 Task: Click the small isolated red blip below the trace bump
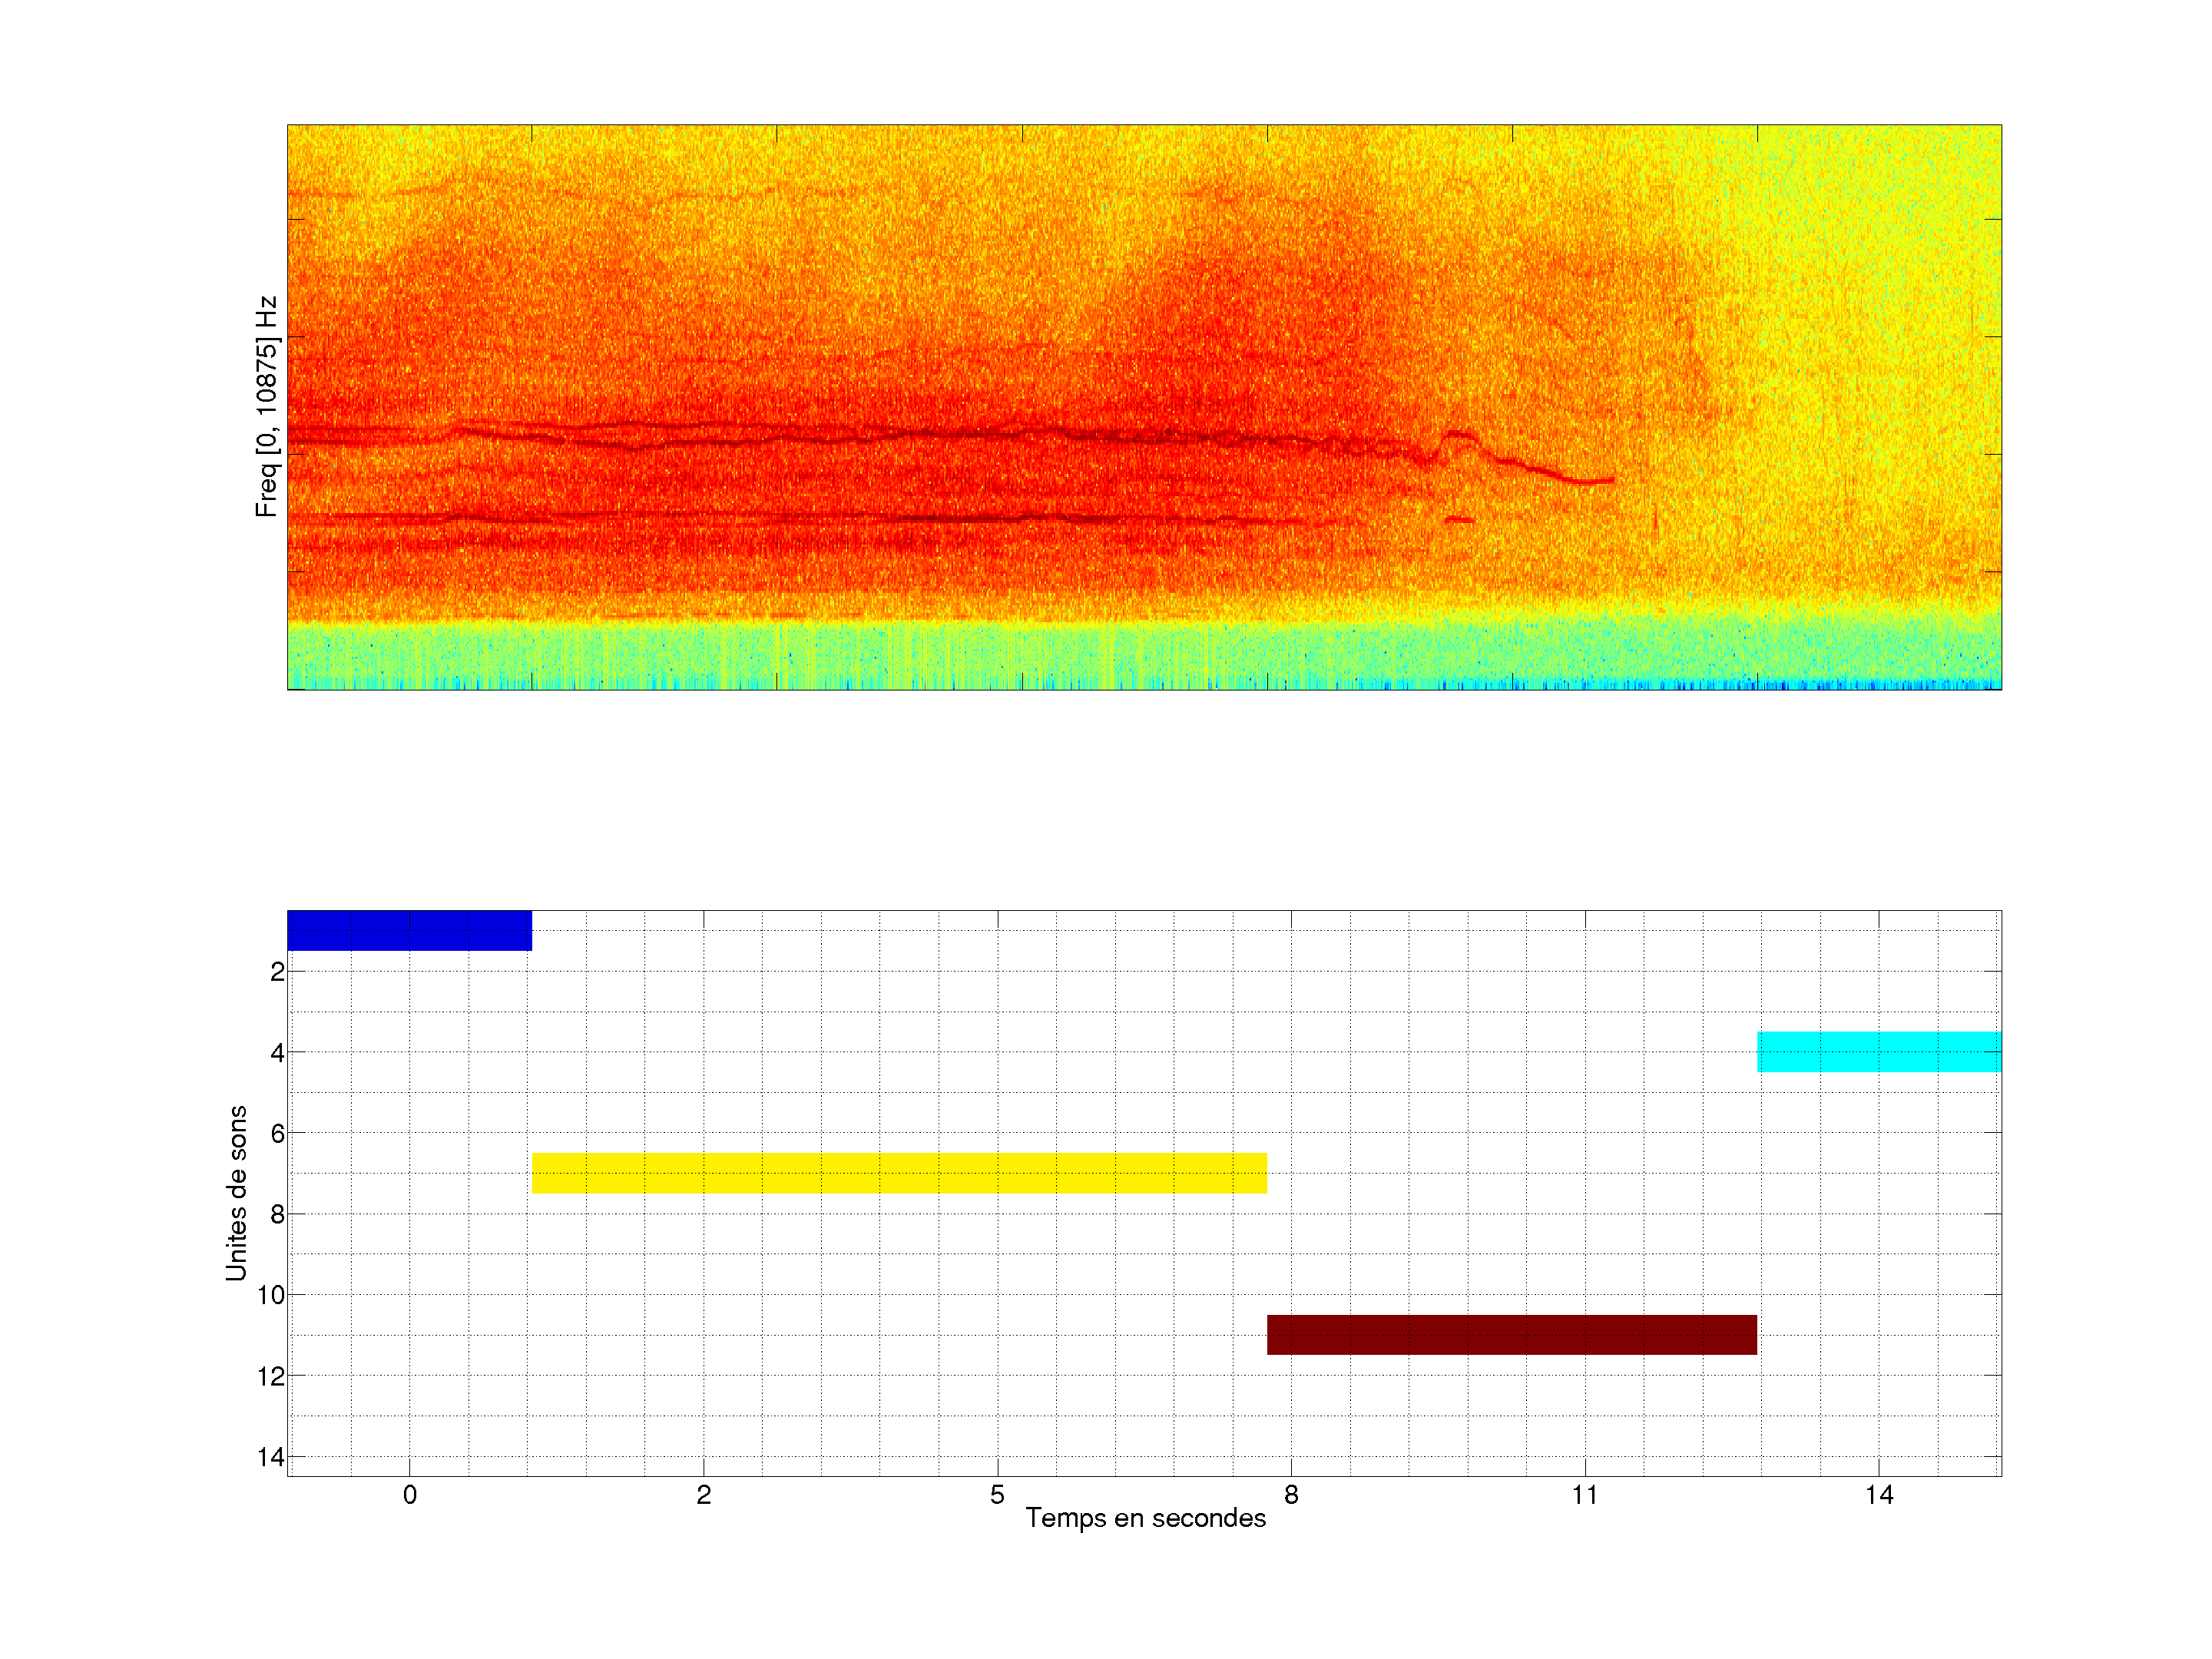point(1459,520)
